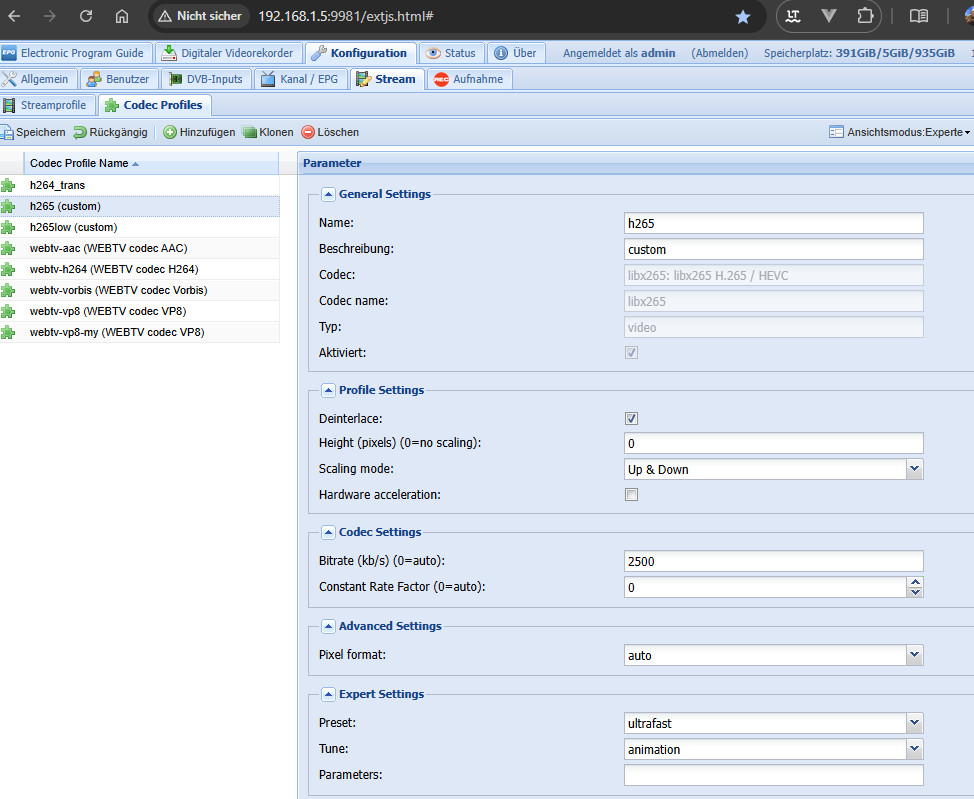Toggle the Deinterlace checkbox
The width and height of the screenshot is (974, 799).
[x=631, y=418]
